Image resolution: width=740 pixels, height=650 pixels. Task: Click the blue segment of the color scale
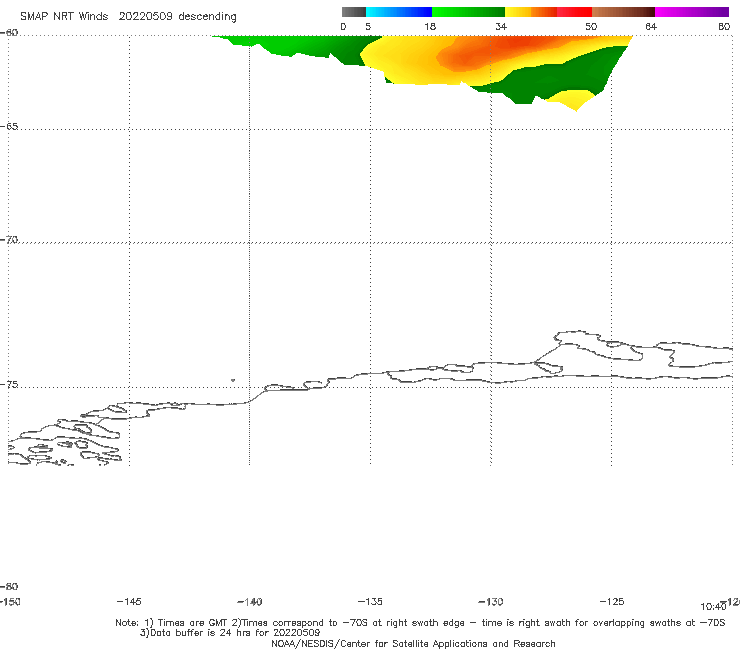click(x=399, y=12)
